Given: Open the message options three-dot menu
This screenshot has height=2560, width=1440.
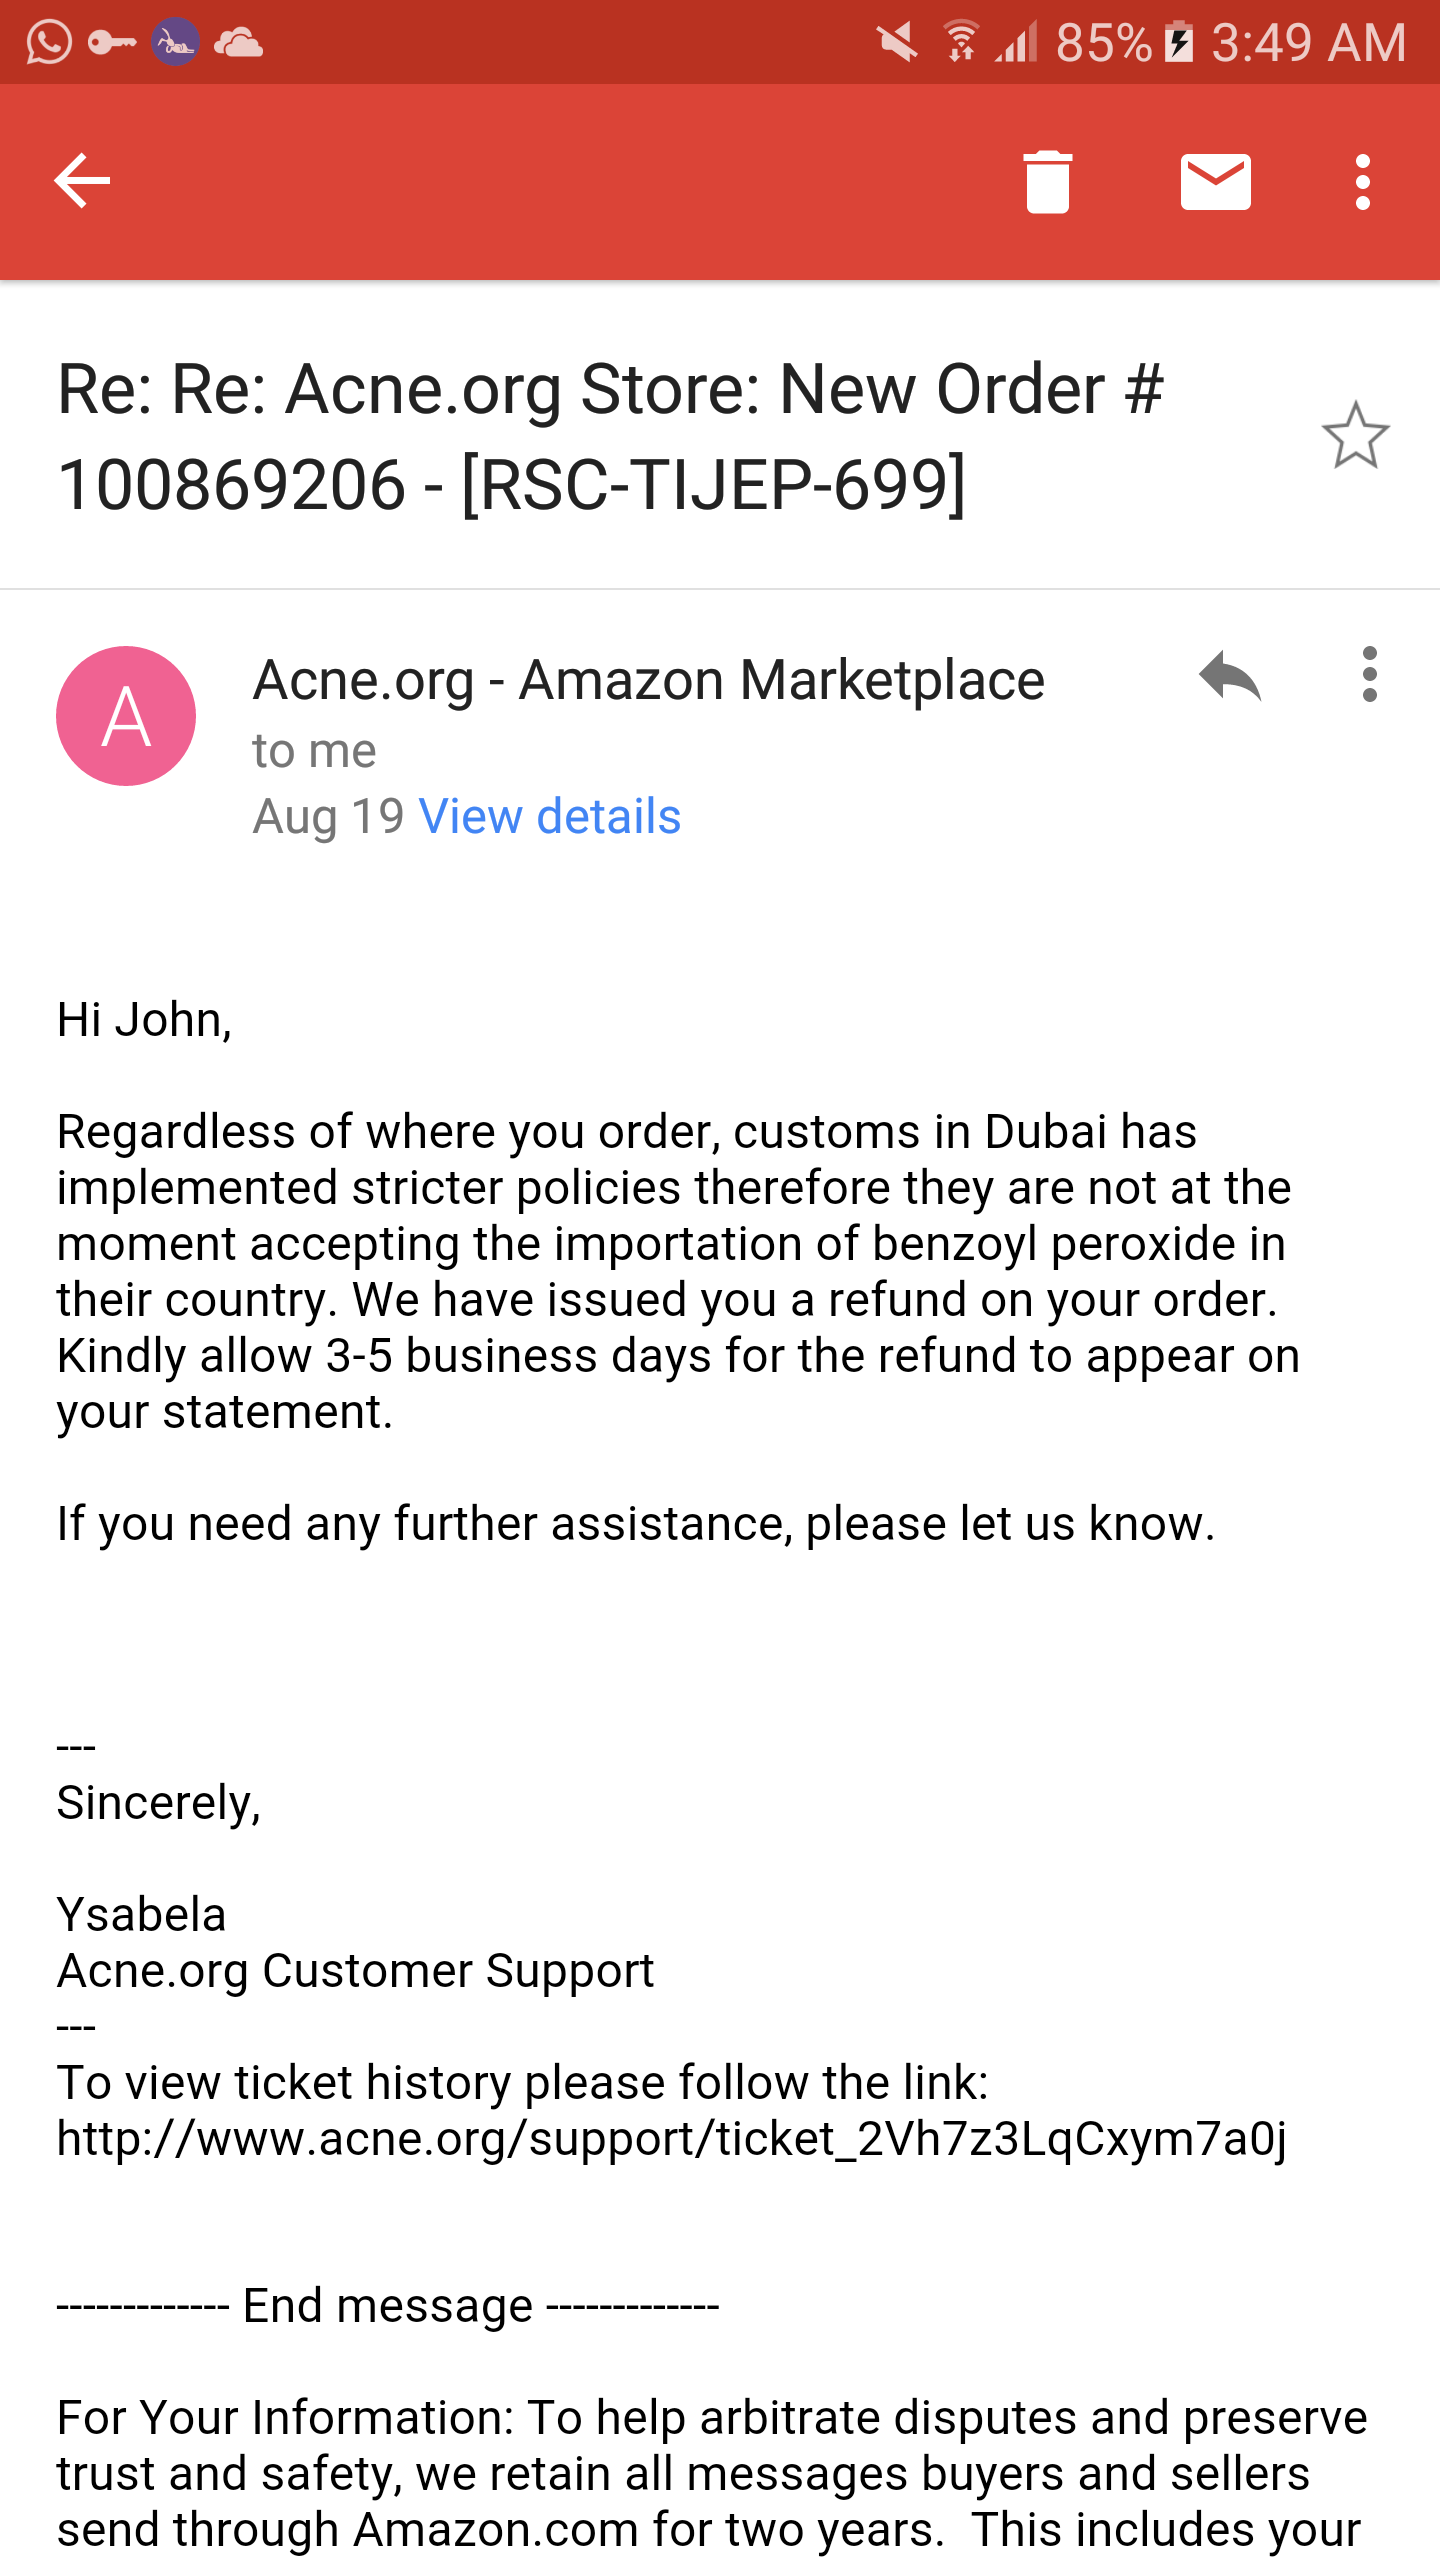Looking at the screenshot, I should point(1369,675).
